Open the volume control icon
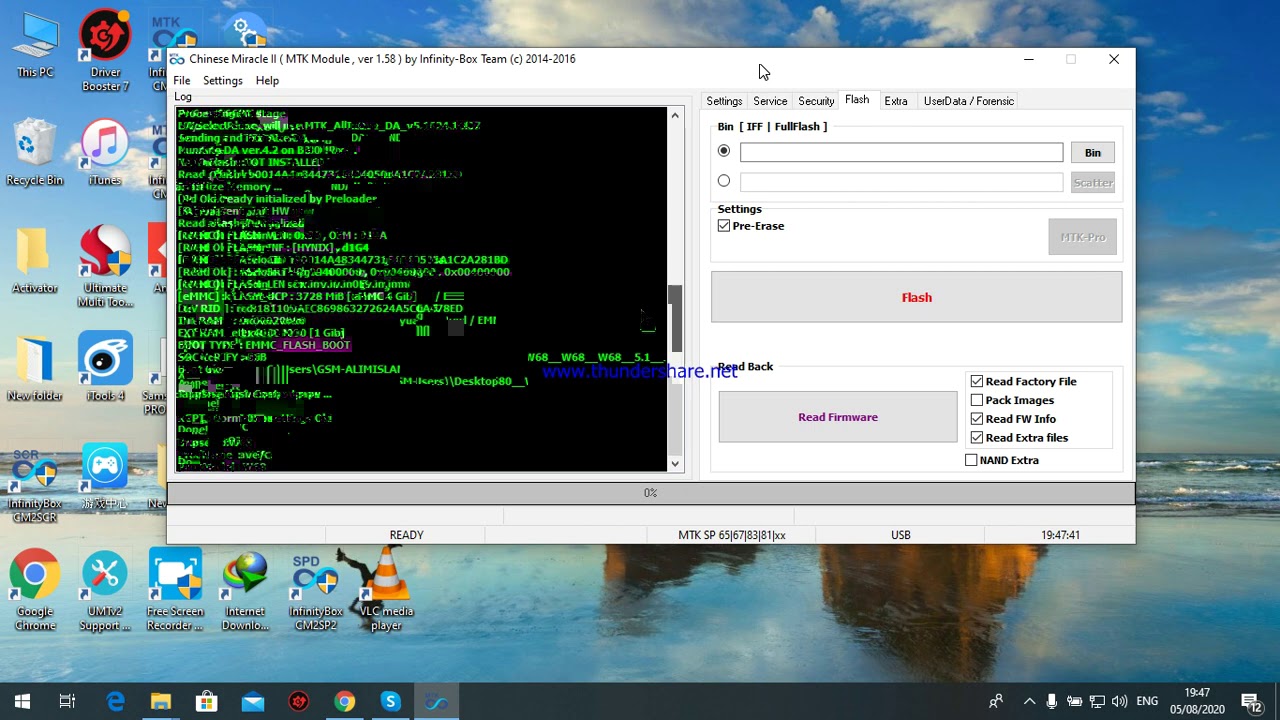Viewport: 1280px width, 720px height. pyautogui.click(x=1119, y=701)
